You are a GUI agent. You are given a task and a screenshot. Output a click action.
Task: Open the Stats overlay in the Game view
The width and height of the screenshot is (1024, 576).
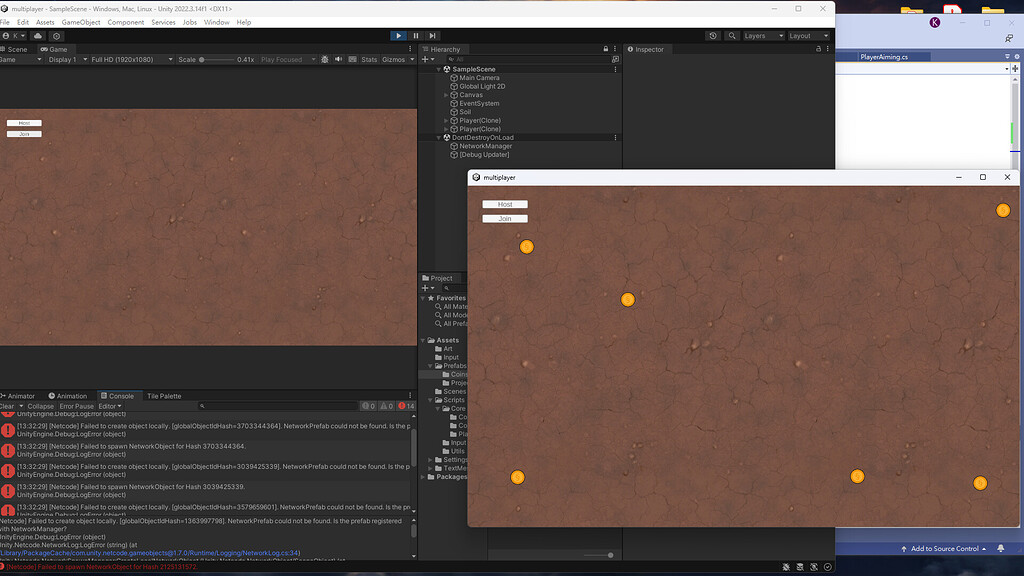click(x=370, y=59)
